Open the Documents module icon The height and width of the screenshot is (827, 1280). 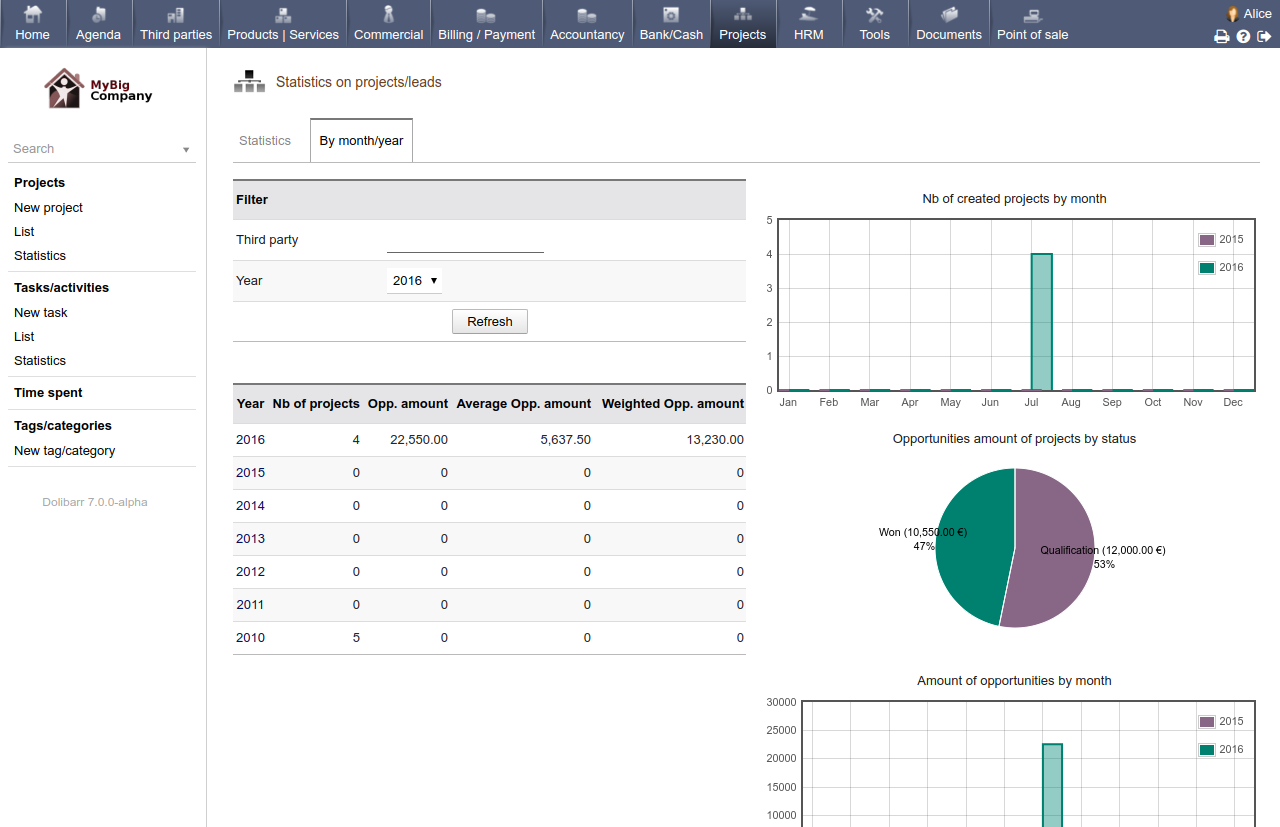click(949, 14)
